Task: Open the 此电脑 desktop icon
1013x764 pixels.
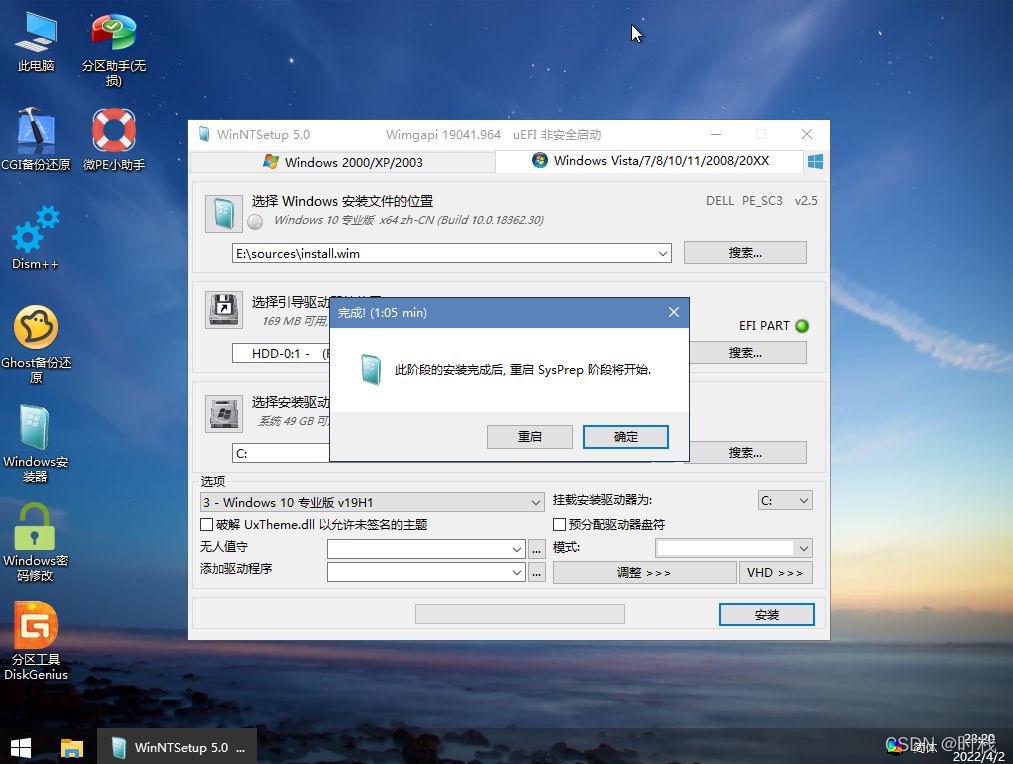Action: (36, 41)
